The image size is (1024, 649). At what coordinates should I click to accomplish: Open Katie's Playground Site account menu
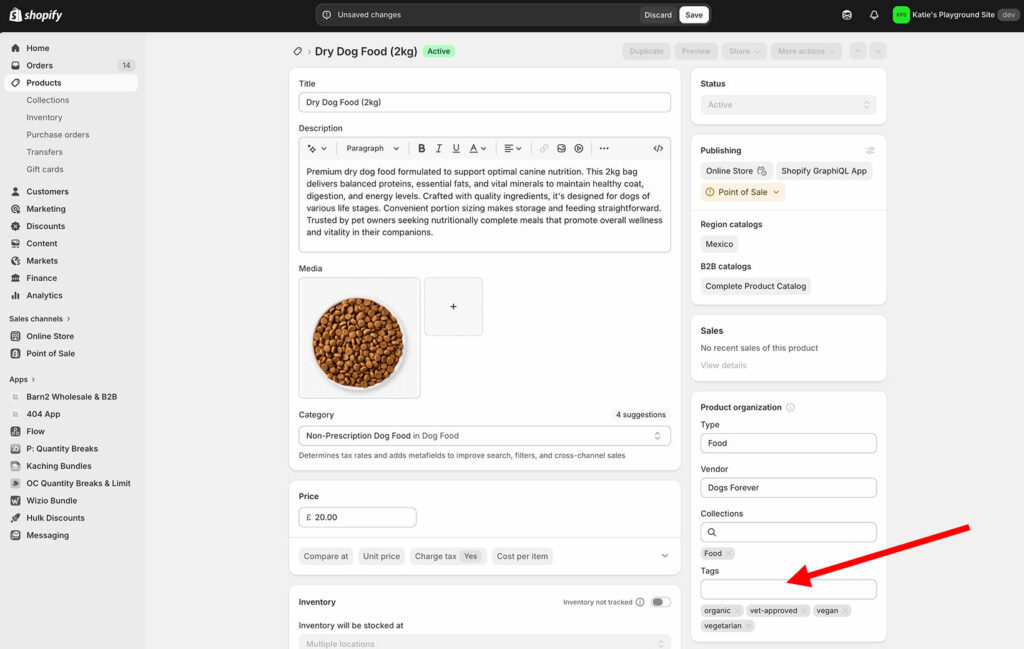tap(955, 14)
